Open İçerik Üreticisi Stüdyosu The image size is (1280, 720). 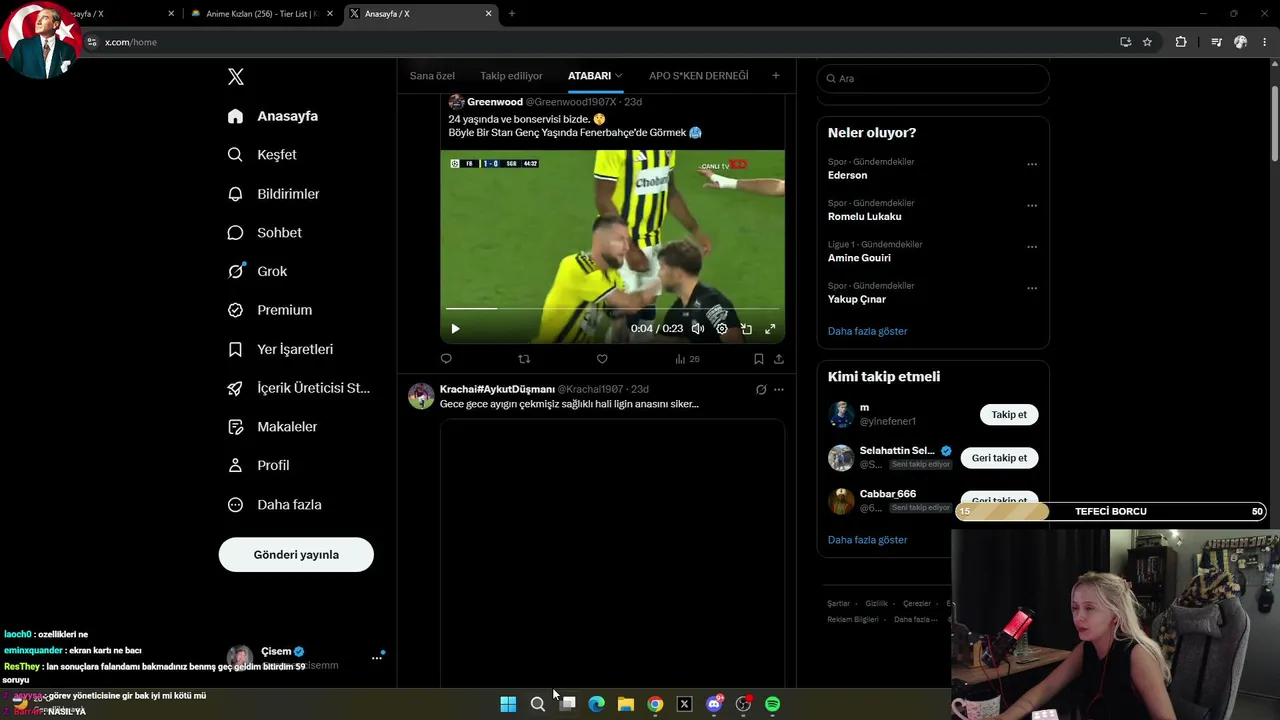(x=299, y=388)
